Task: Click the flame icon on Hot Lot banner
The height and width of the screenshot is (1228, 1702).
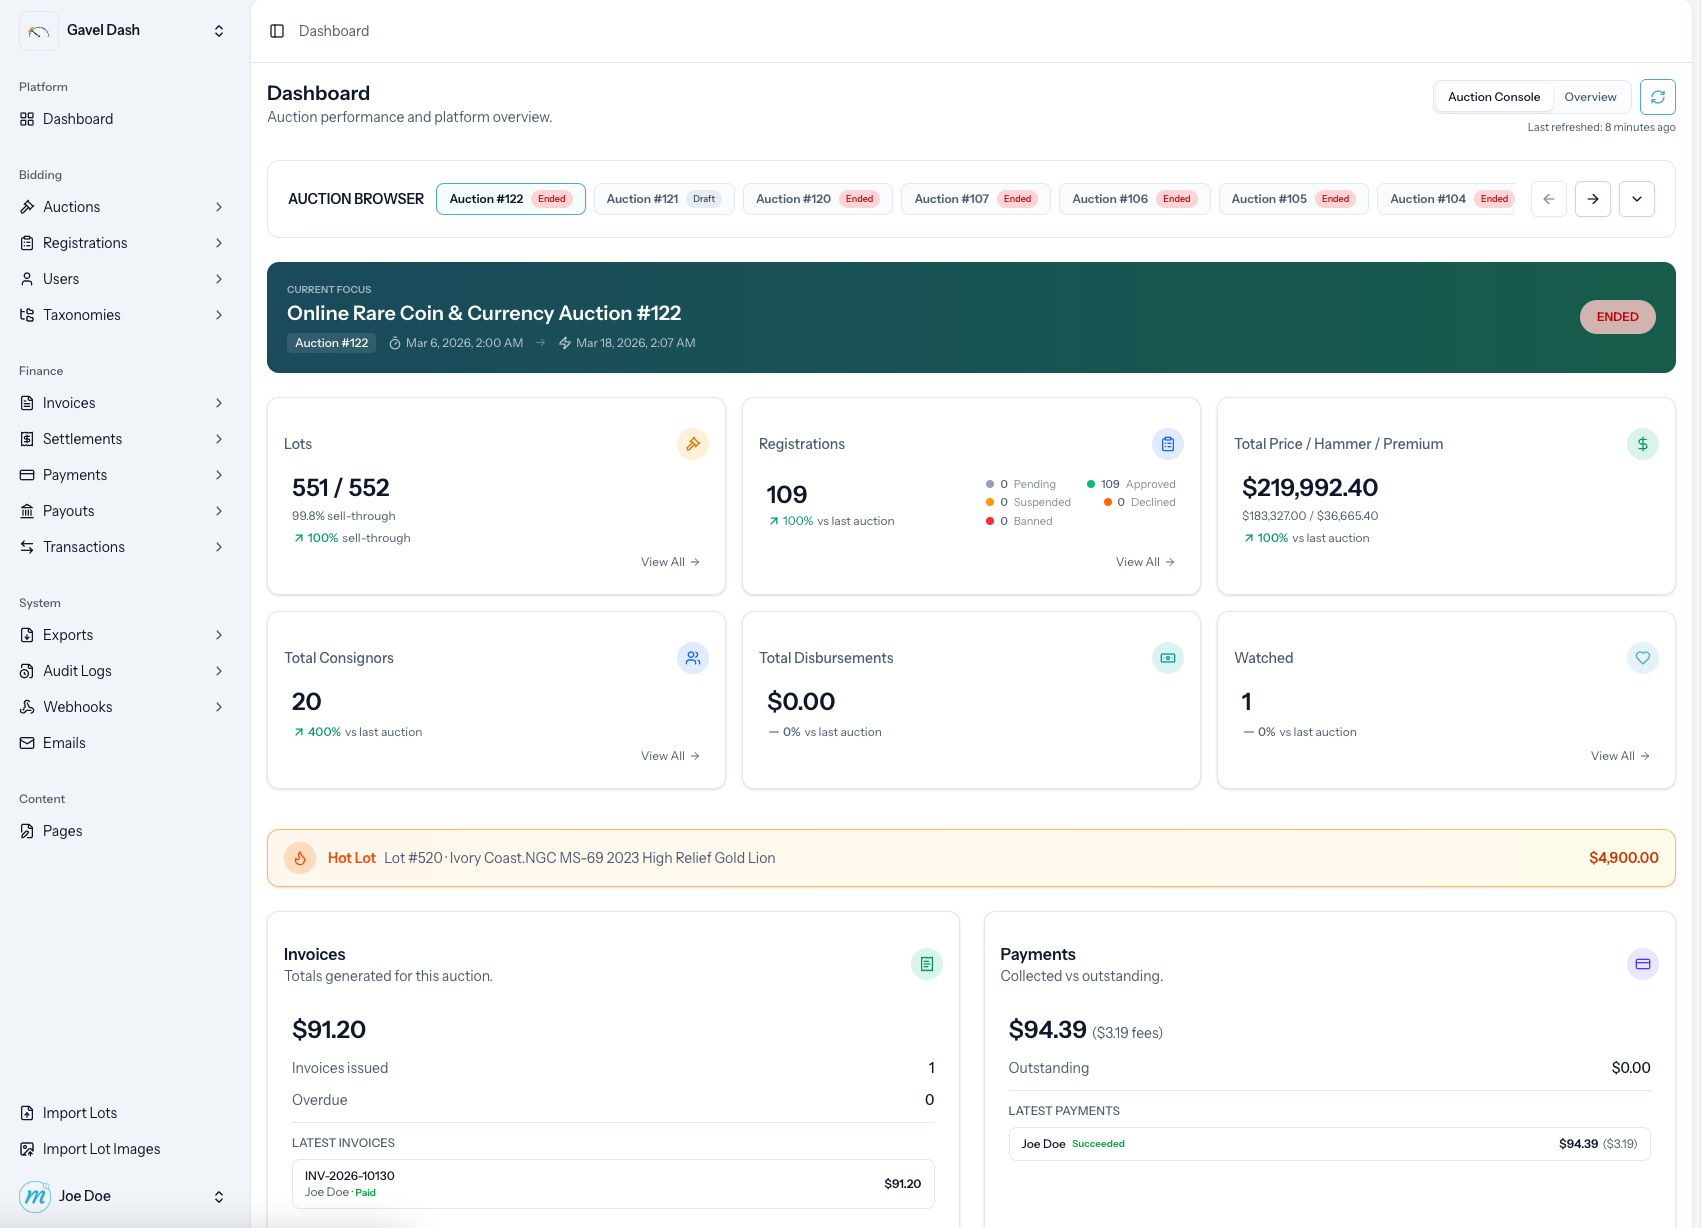Action: tap(300, 858)
